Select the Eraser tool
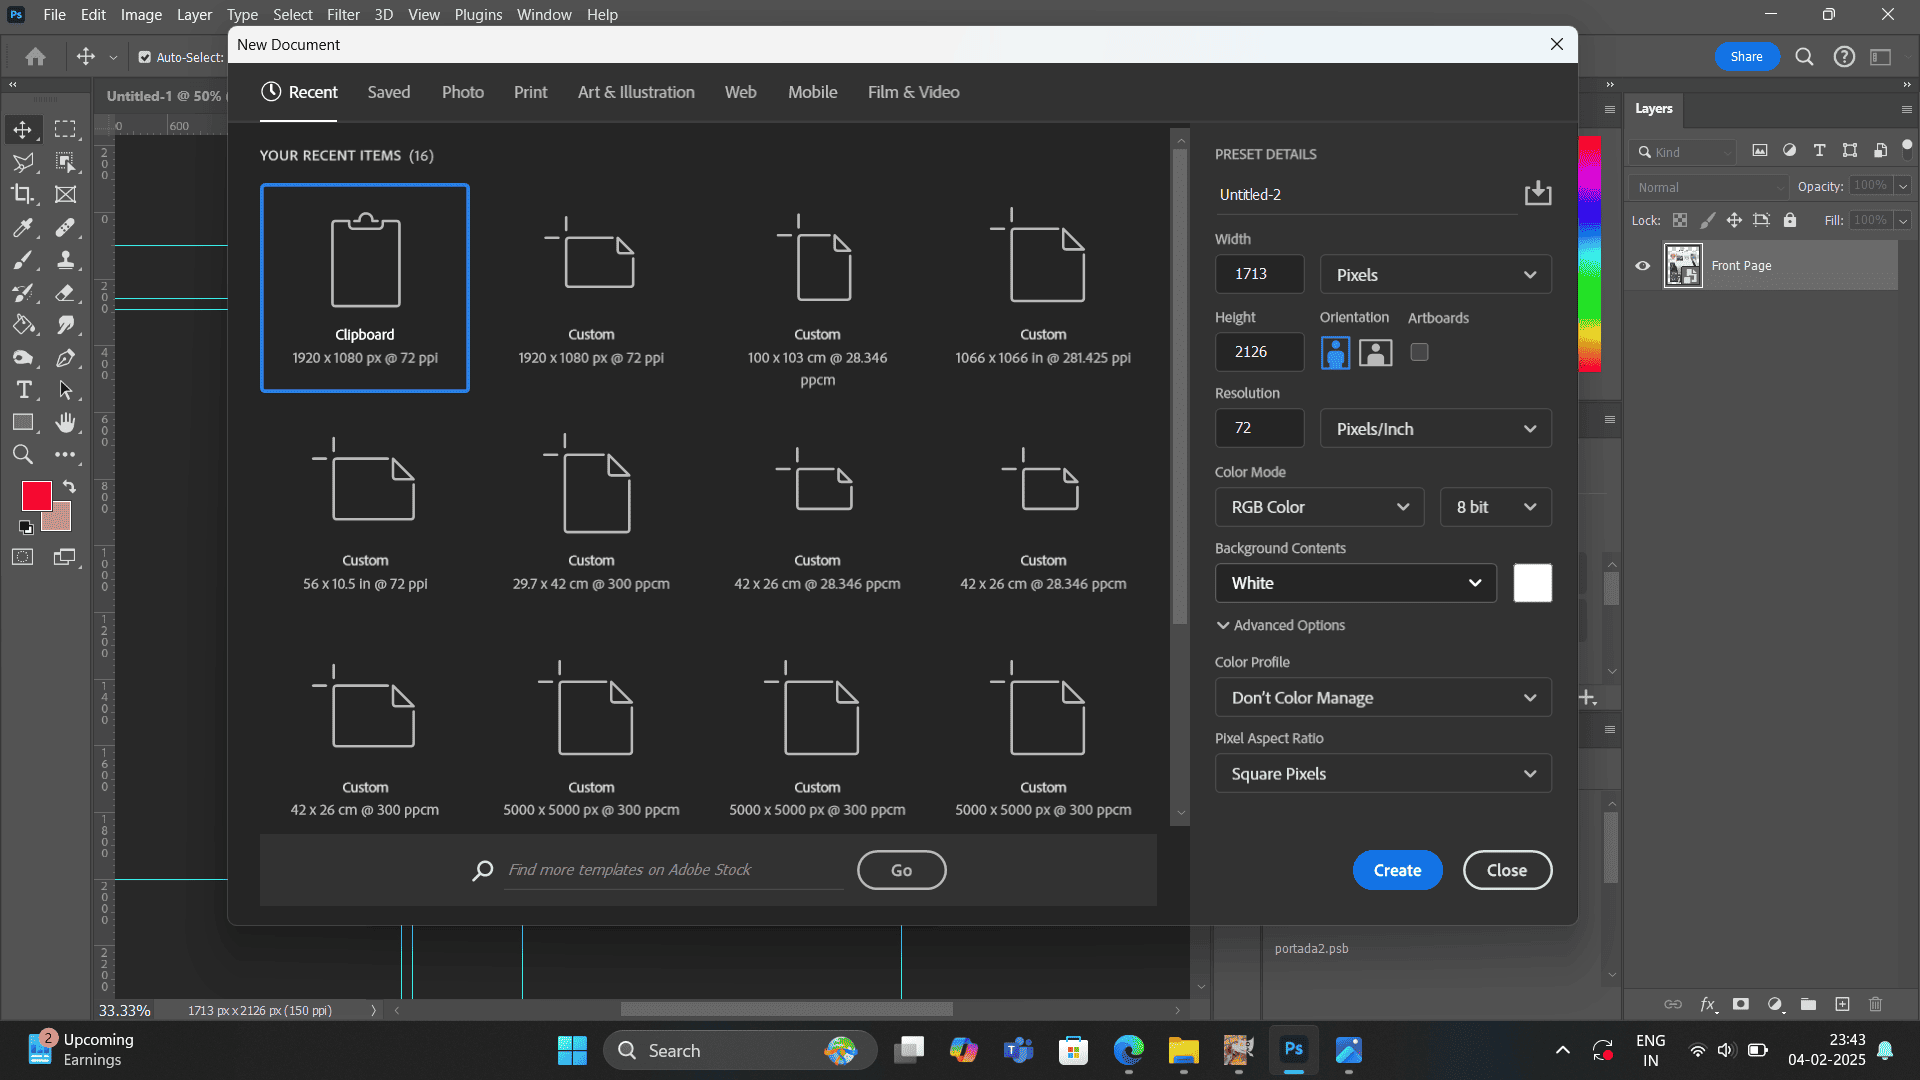Image resolution: width=1920 pixels, height=1080 pixels. point(65,293)
